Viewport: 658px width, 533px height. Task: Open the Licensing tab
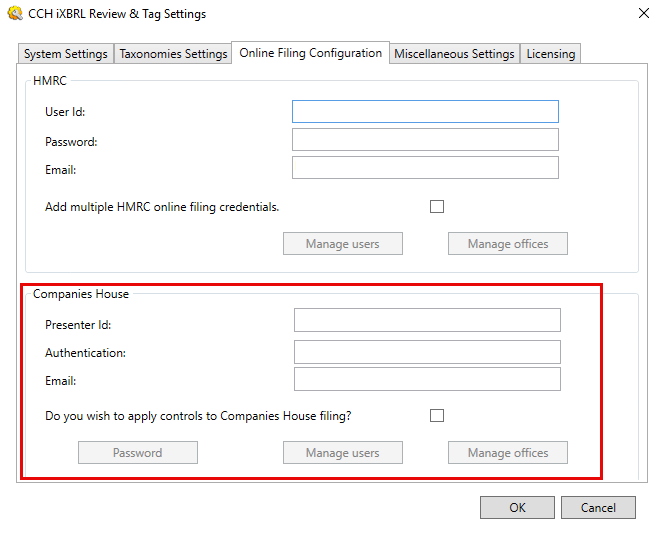point(551,54)
